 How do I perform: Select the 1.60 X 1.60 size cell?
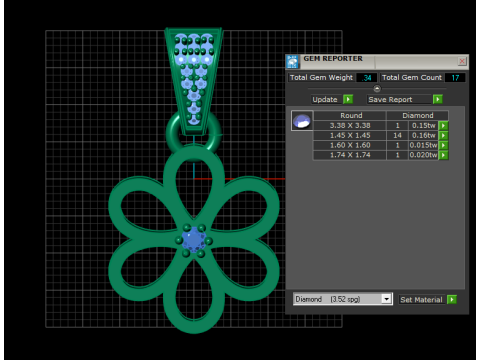[x=350, y=145]
